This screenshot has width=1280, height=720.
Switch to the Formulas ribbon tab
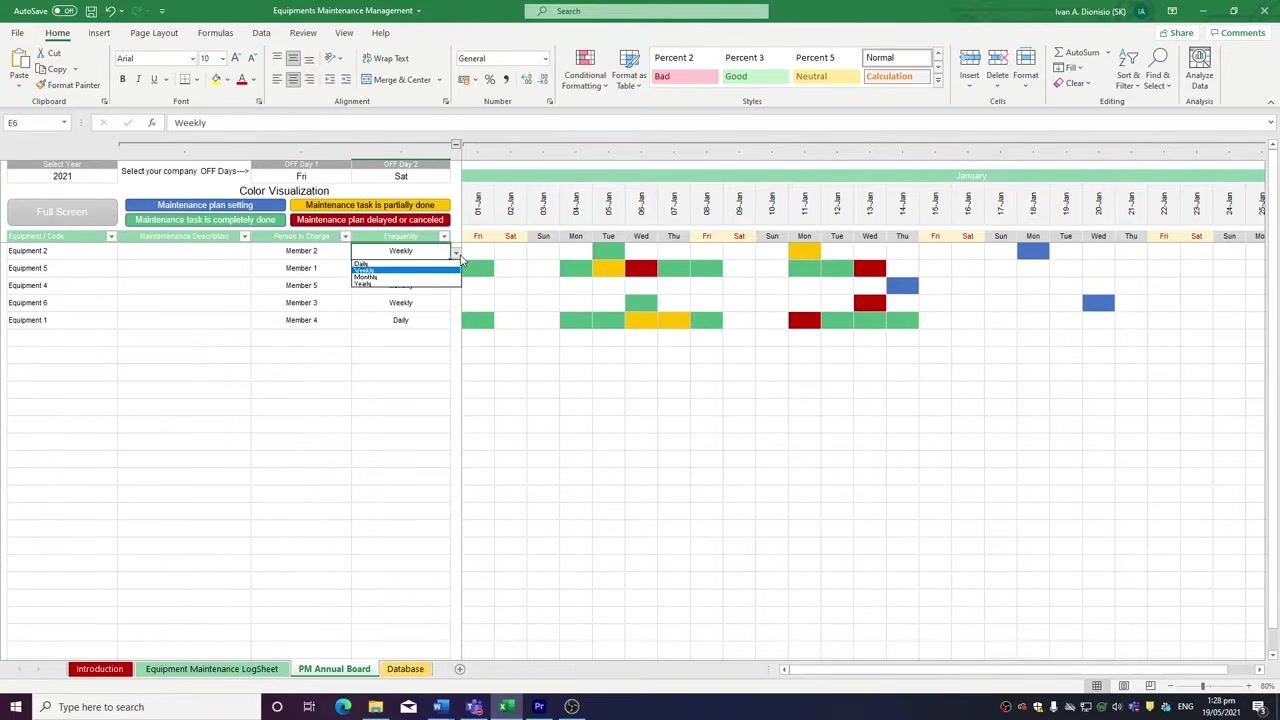click(215, 33)
